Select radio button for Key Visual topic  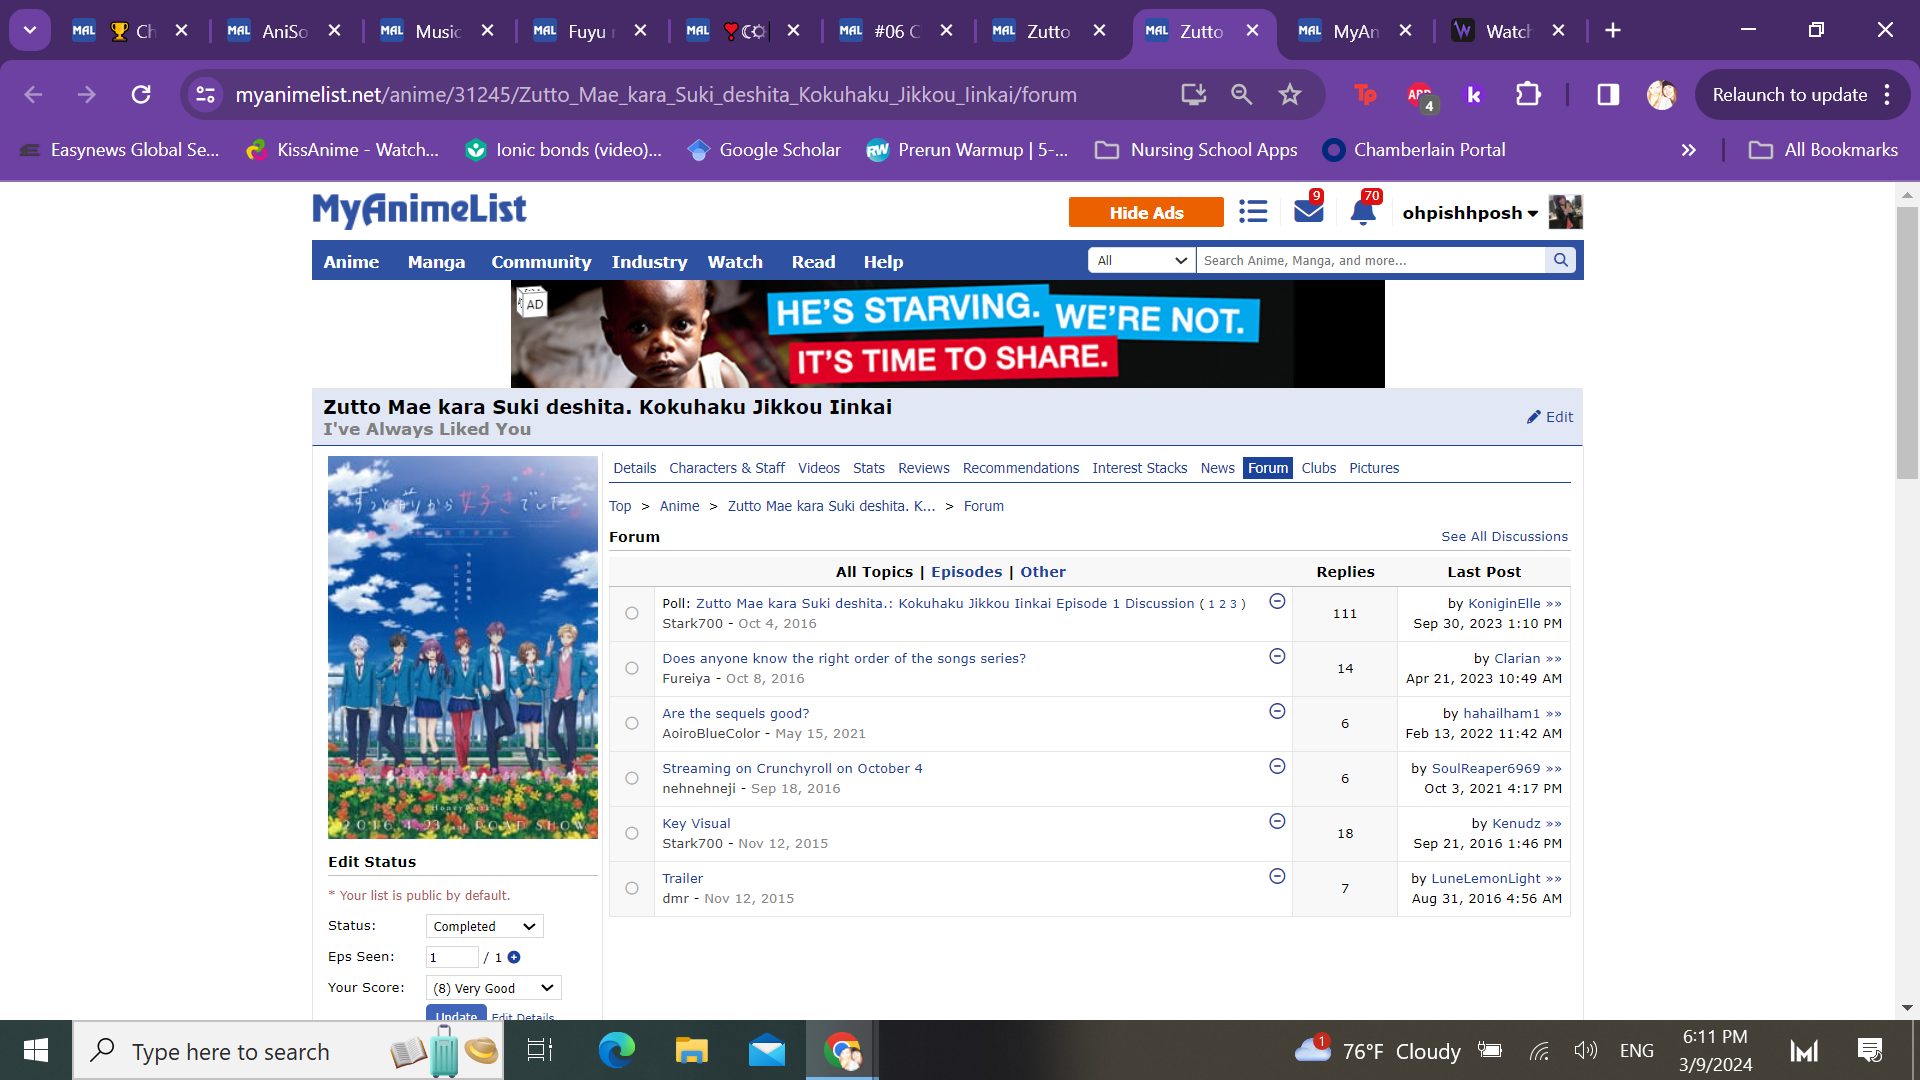(632, 833)
